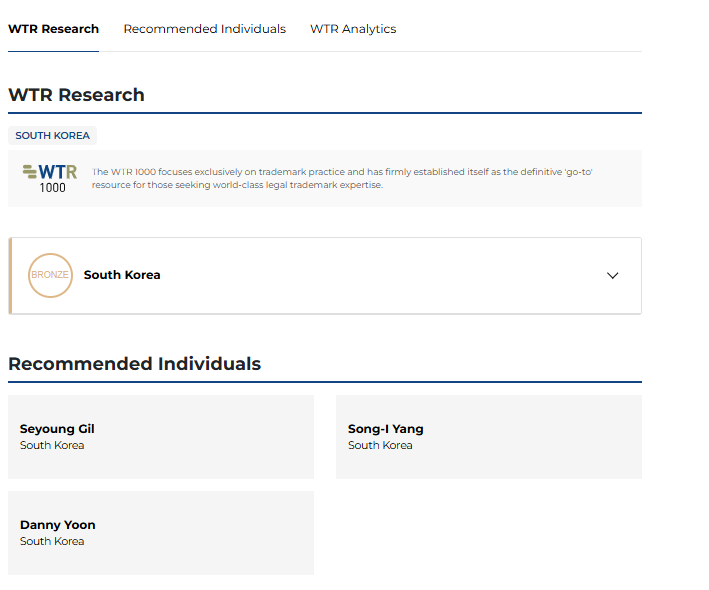Screen dimensions: 709x590
Task: Select the SOUTH KOREA jurisdiction tag
Action: [52, 136]
